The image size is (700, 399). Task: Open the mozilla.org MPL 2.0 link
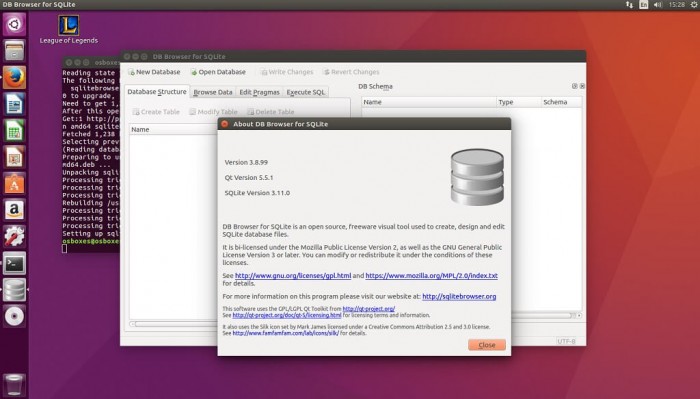pos(431,276)
